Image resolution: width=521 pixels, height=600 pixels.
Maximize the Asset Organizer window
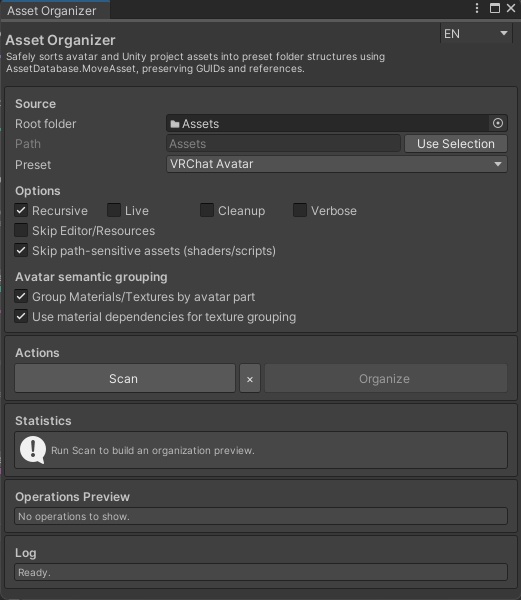tap(495, 8)
